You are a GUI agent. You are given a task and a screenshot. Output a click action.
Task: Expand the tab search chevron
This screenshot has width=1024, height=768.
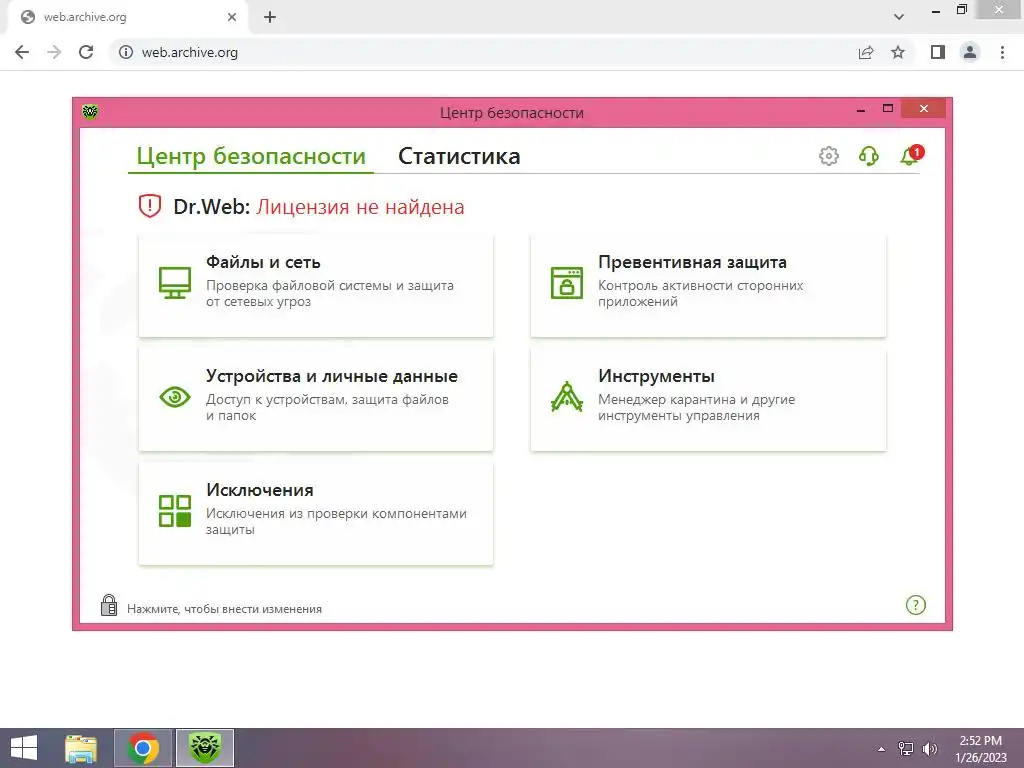[899, 17]
